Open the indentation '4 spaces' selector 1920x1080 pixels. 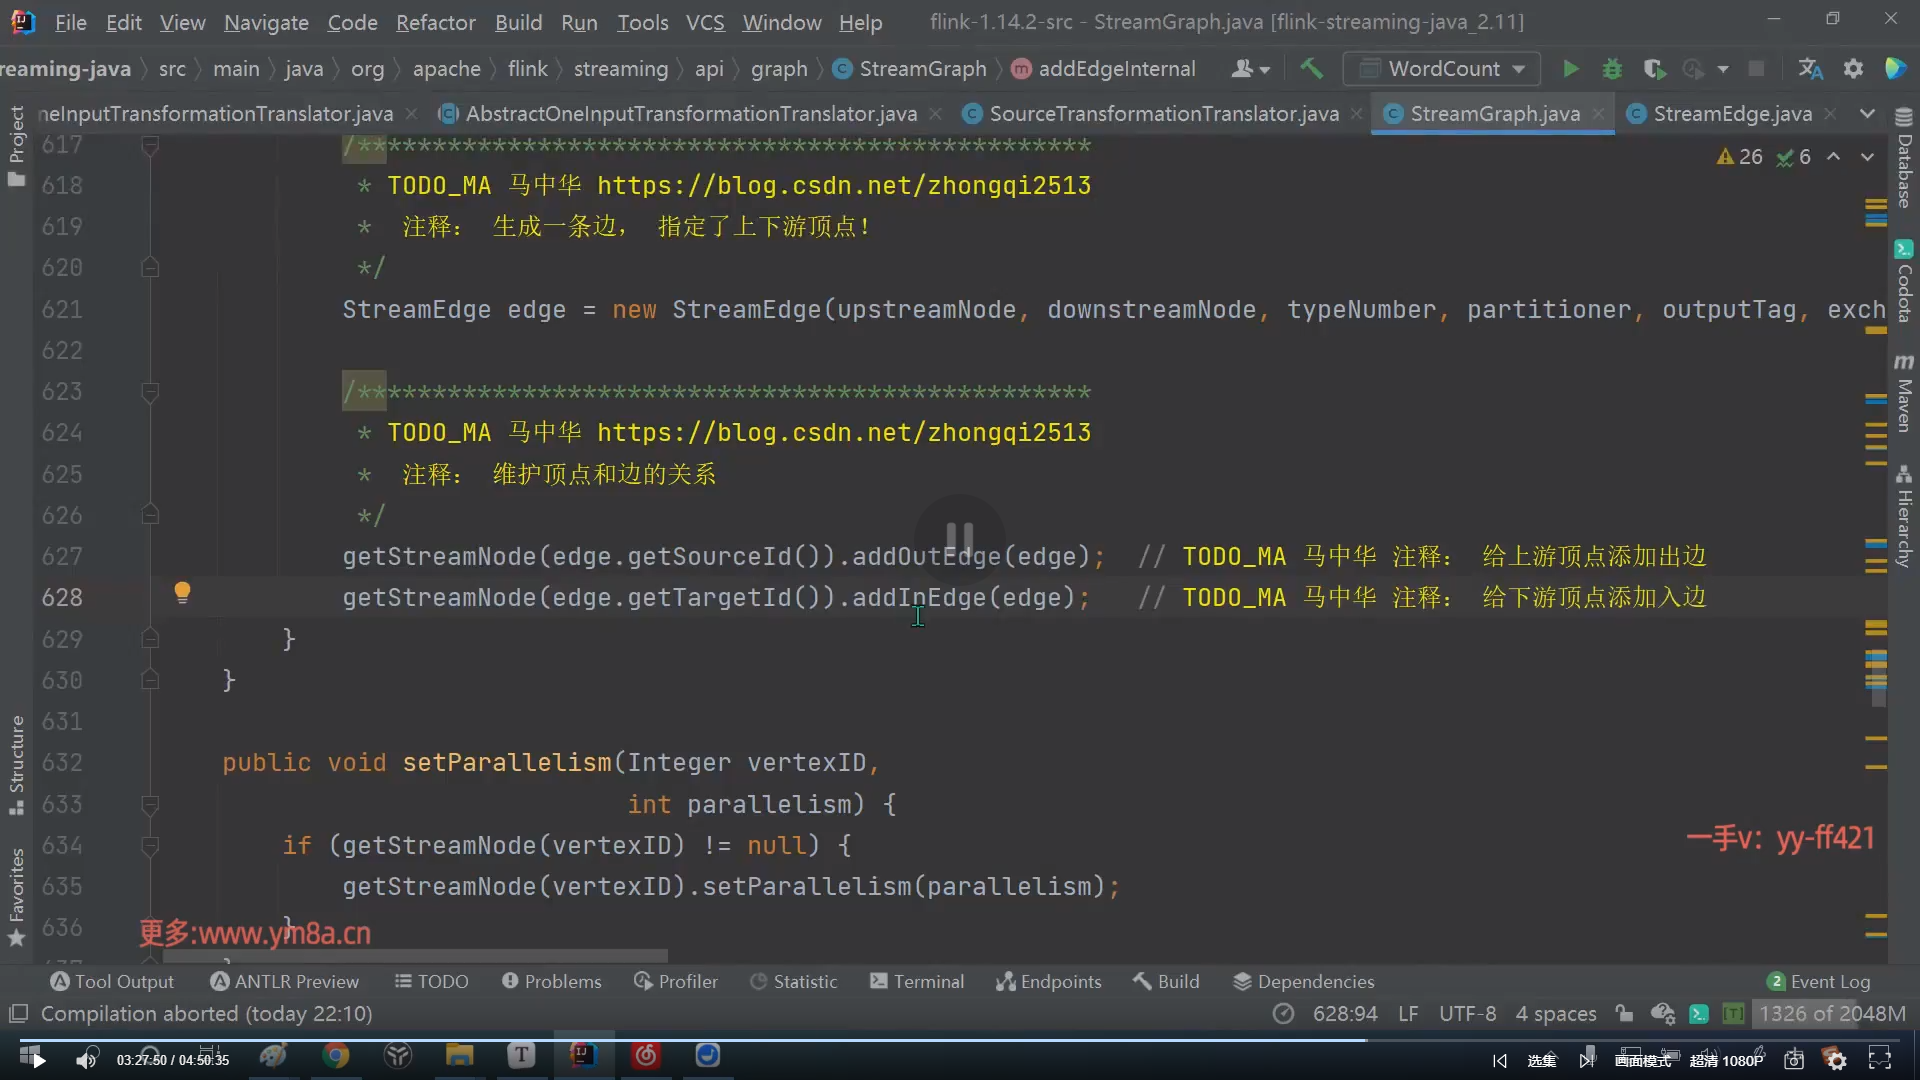[x=1555, y=1013]
